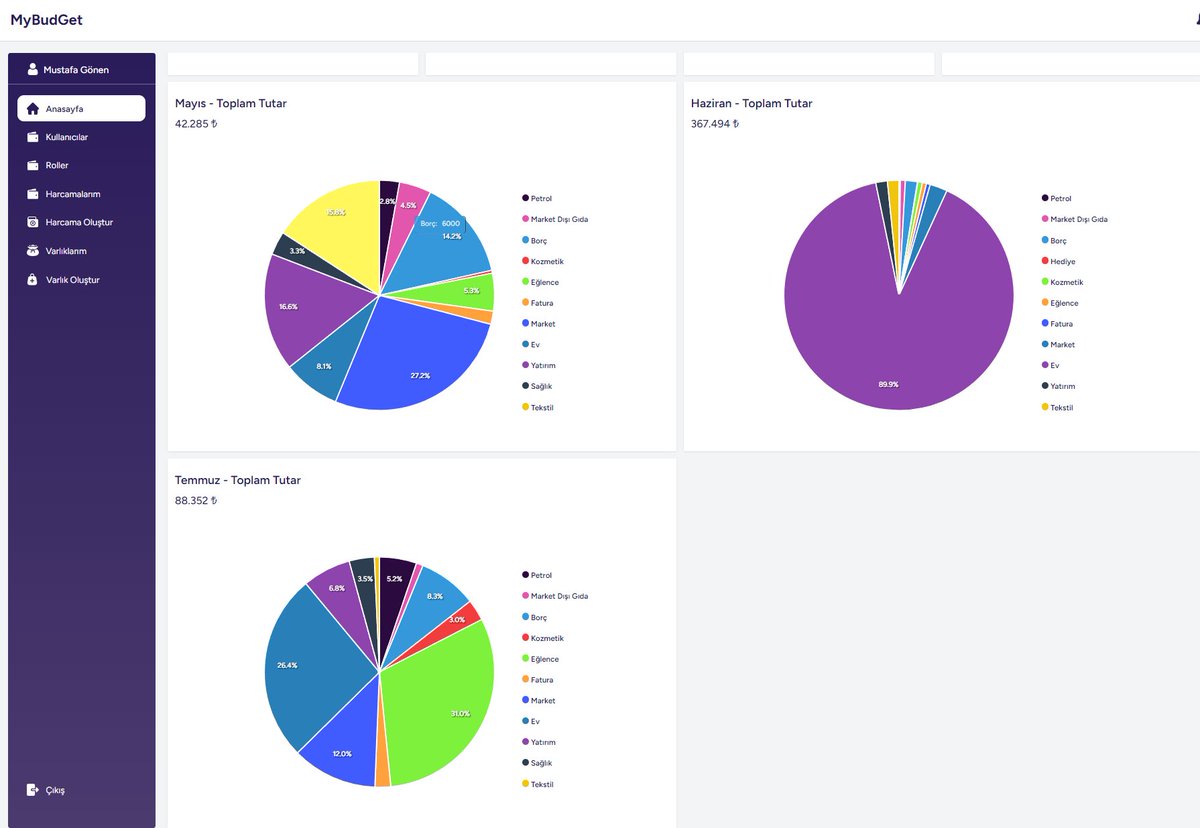Toggle Eğlence legend in Temmuz chart

(x=540, y=659)
